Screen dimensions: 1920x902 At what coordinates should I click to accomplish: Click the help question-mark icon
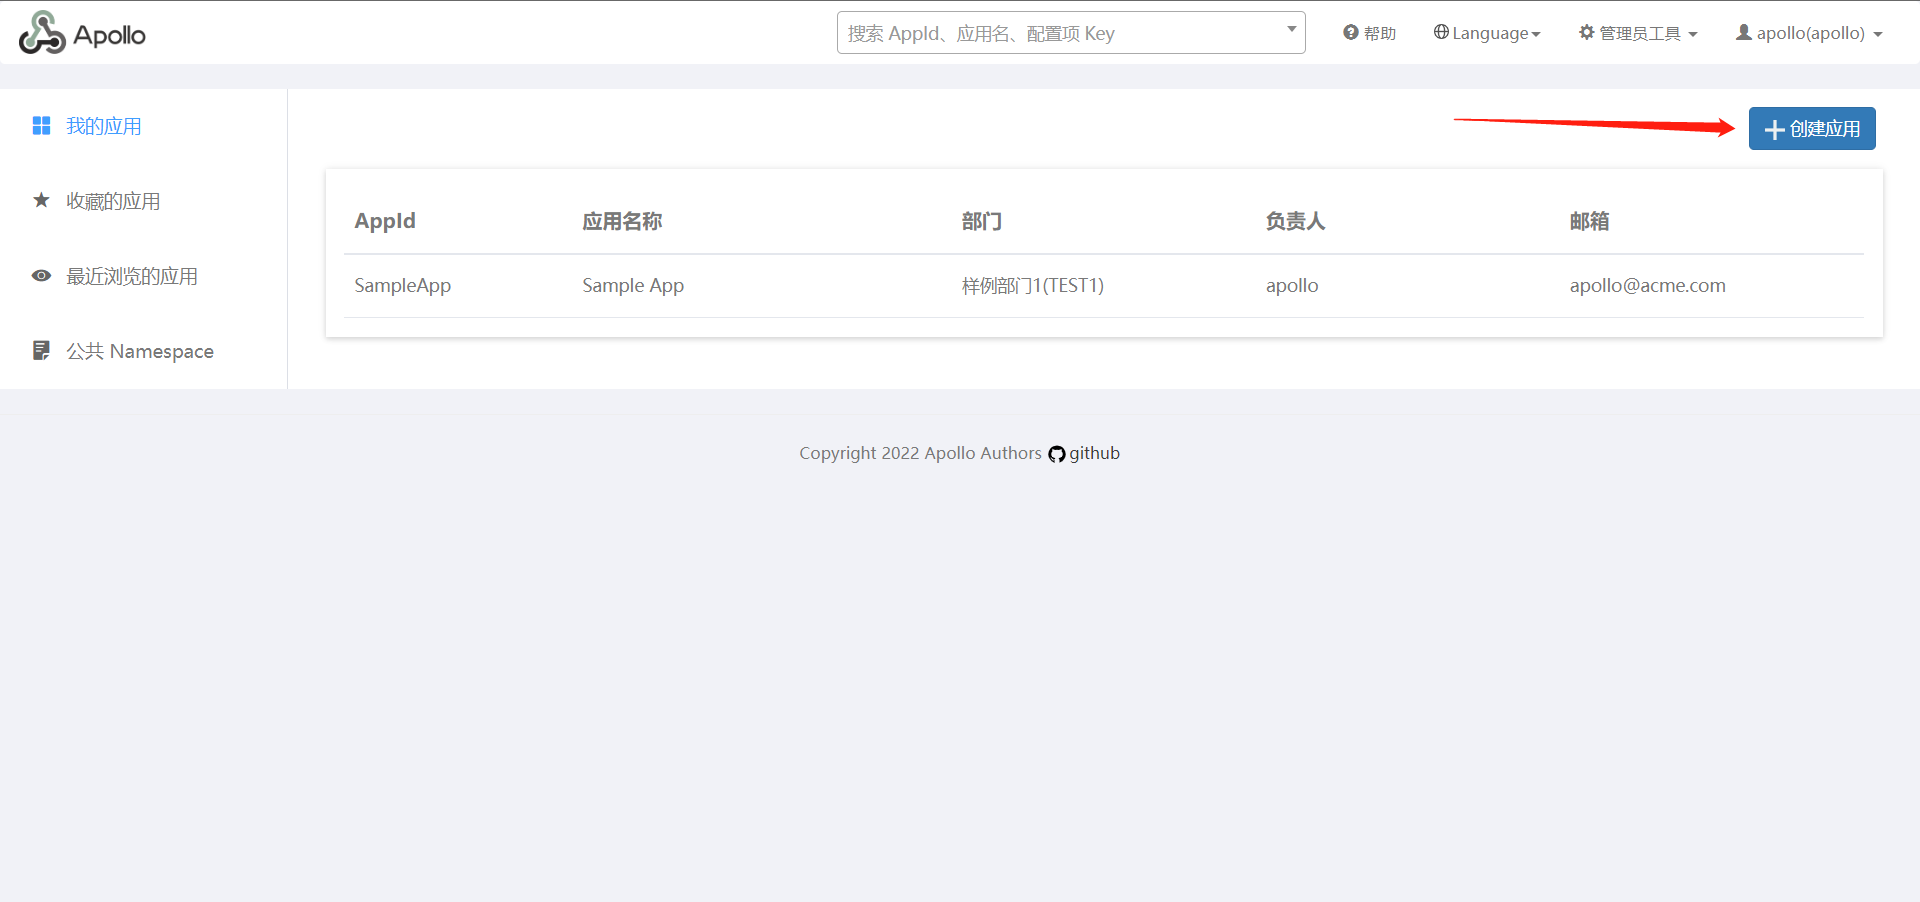1348,32
